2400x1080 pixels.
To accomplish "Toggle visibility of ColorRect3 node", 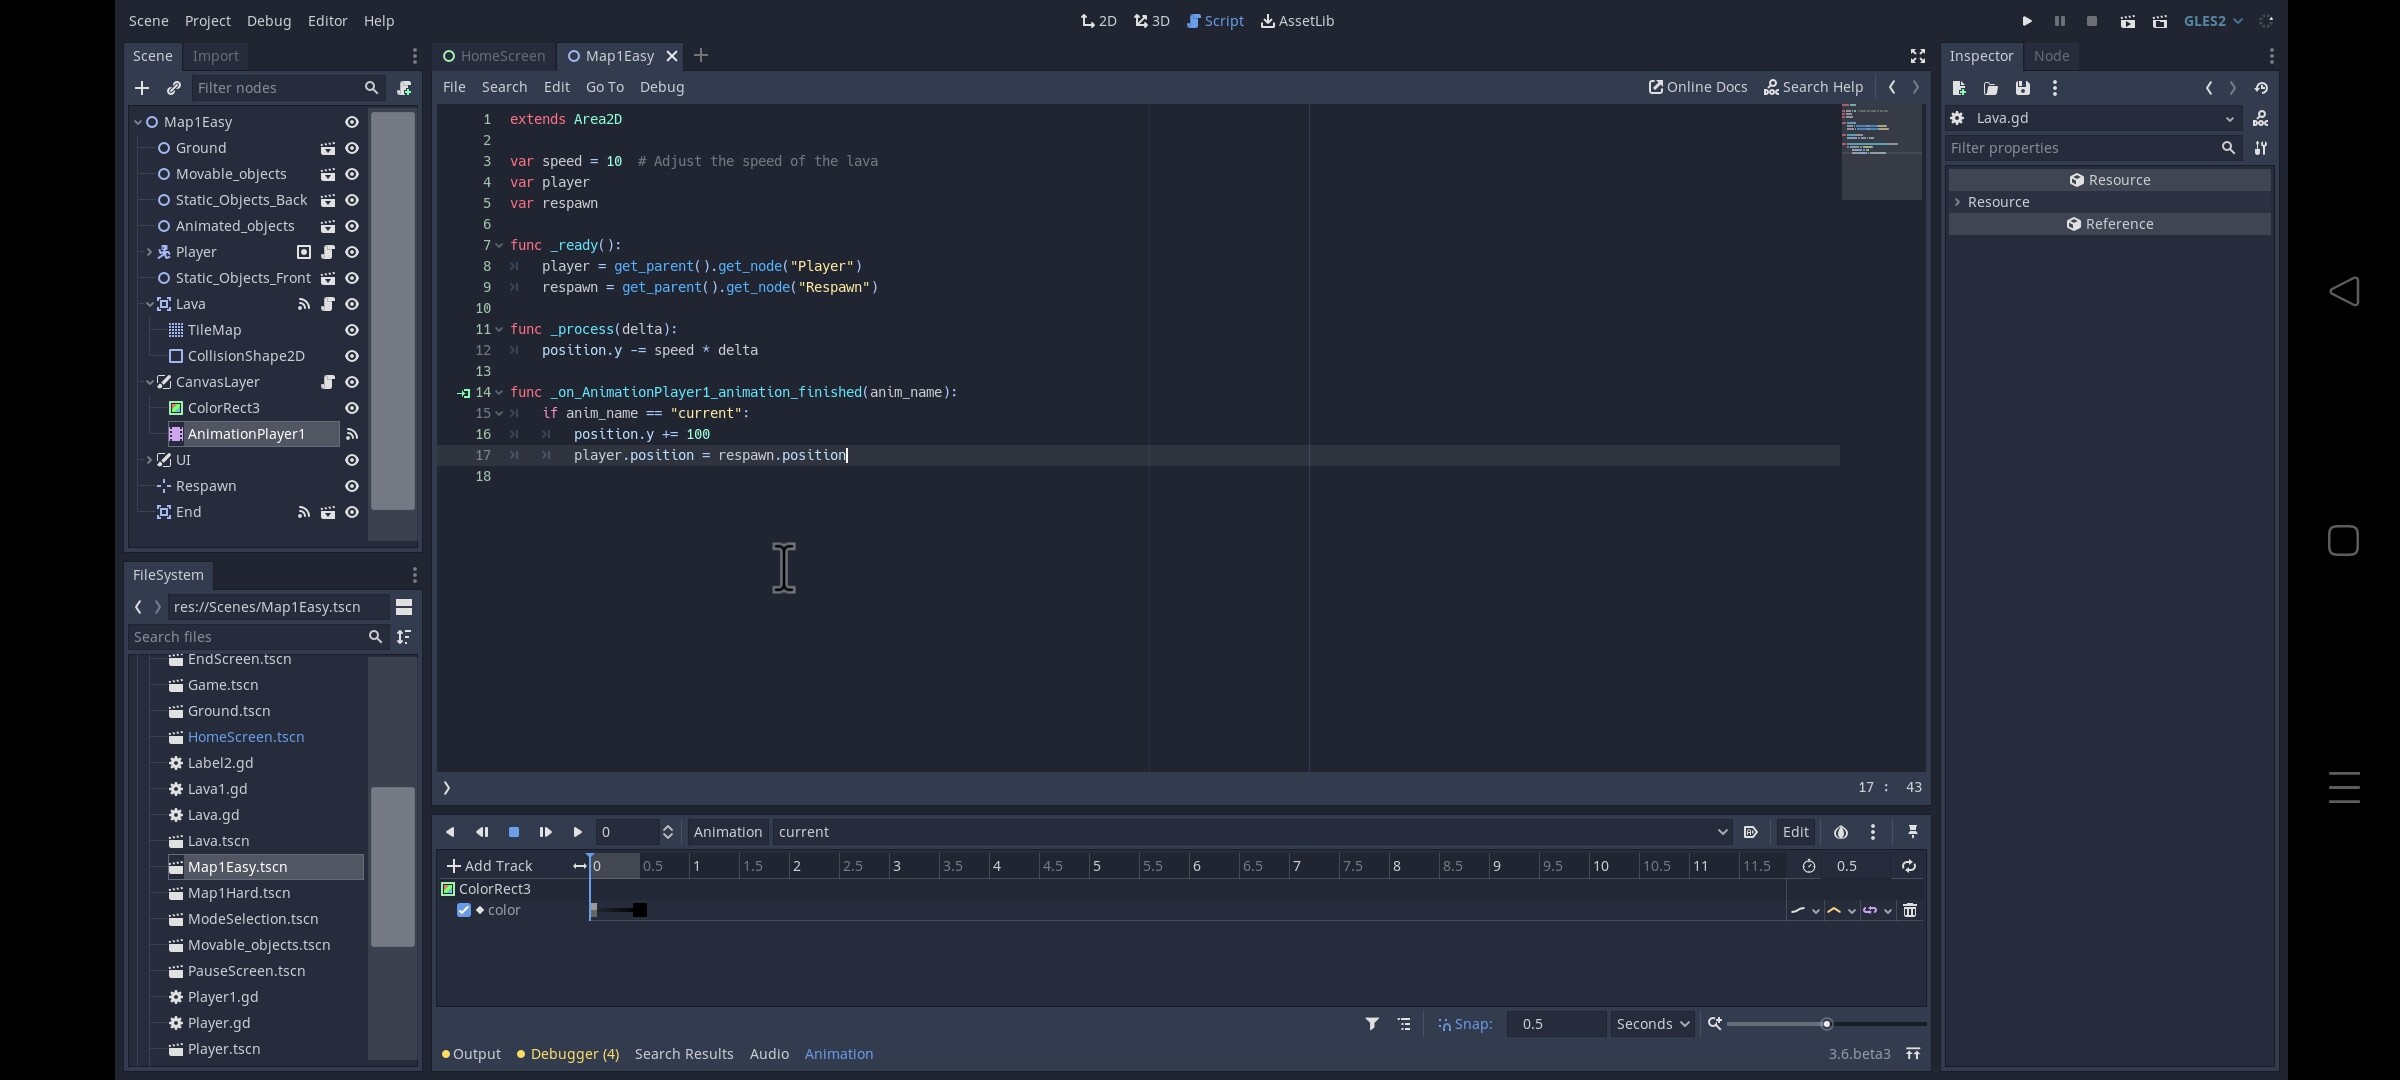I will point(352,408).
